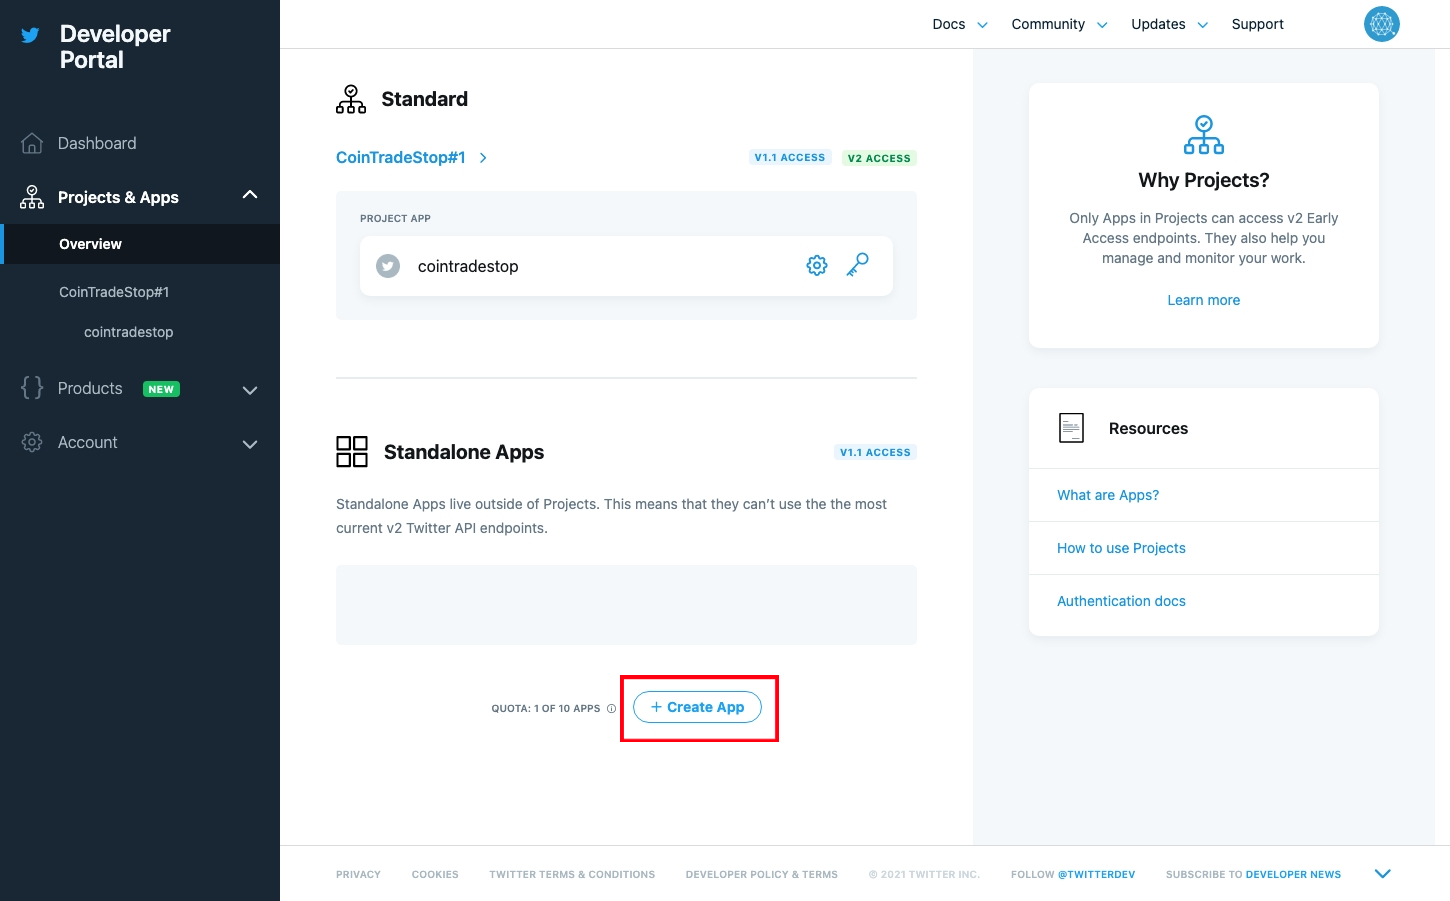Image resolution: width=1450 pixels, height=901 pixels.
Task: Open Twitter Terms & Conditions link
Action: 572,874
